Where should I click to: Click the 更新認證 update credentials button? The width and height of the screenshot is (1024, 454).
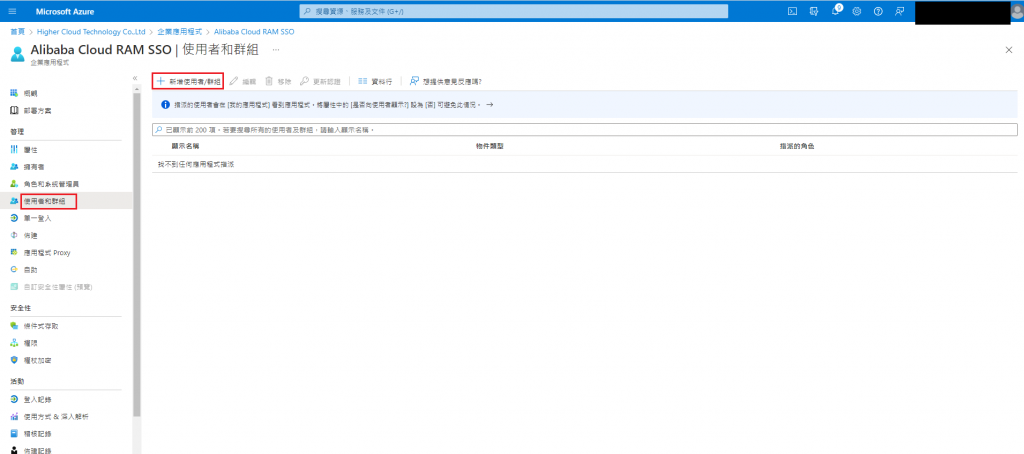click(320, 82)
